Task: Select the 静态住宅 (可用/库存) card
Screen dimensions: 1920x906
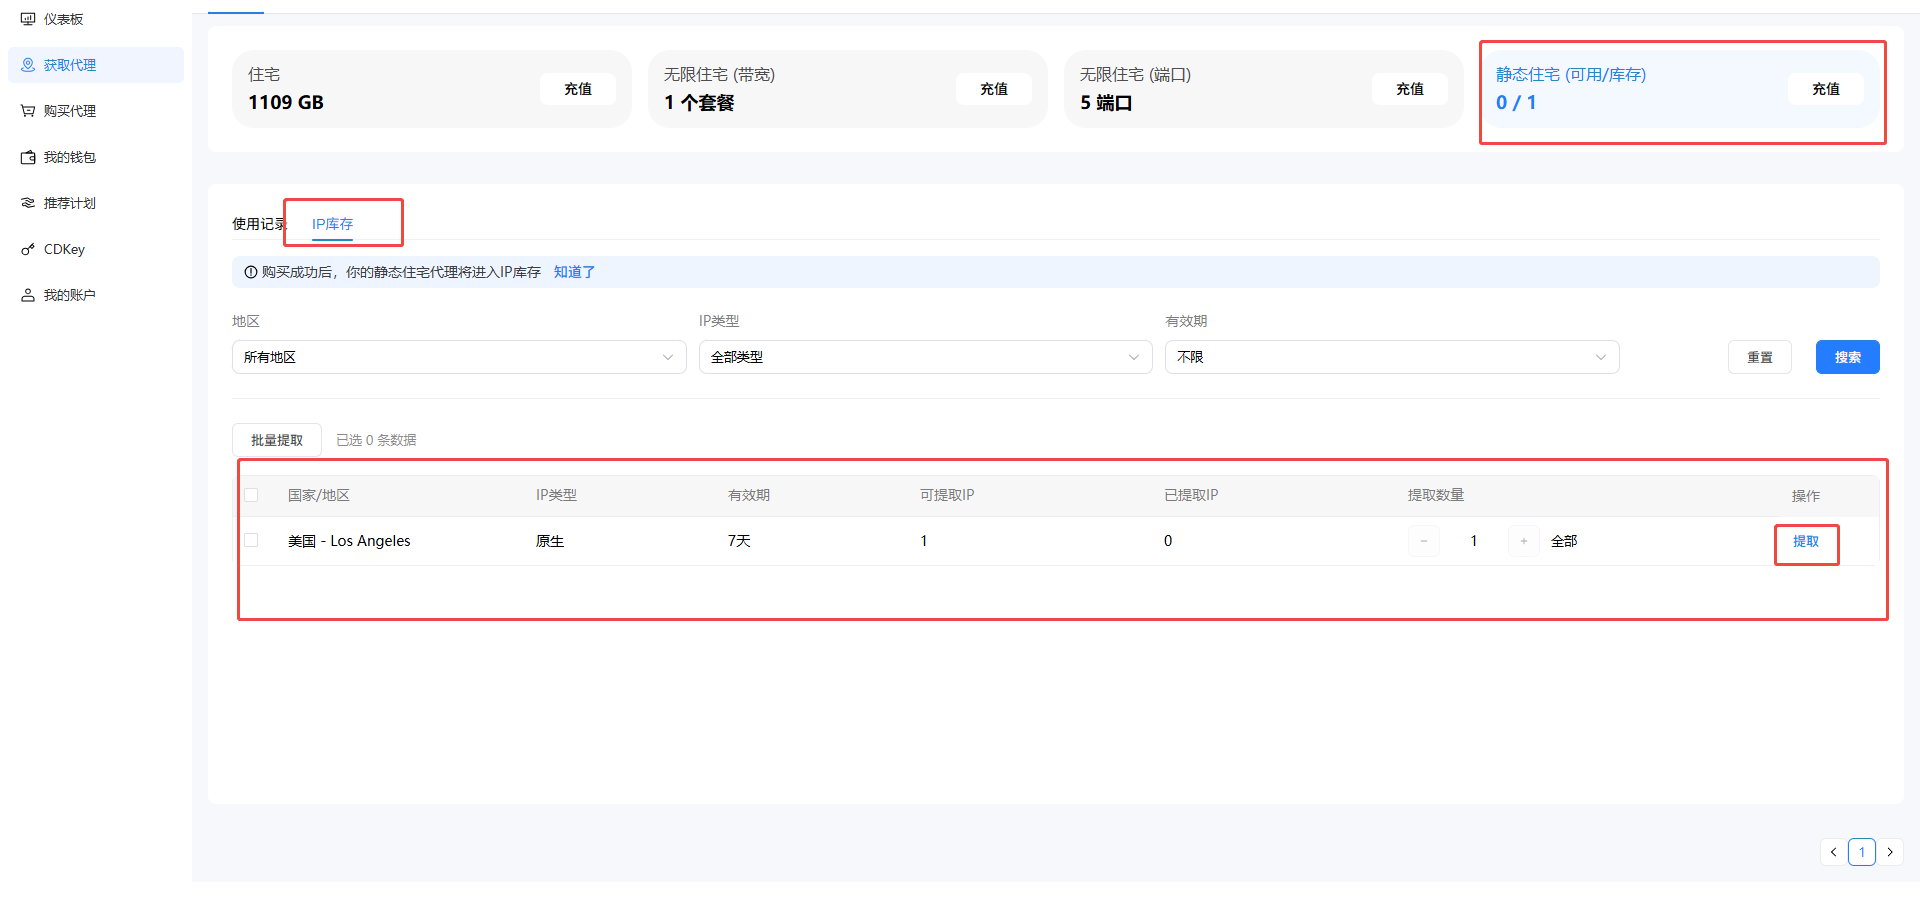Action: 1680,89
